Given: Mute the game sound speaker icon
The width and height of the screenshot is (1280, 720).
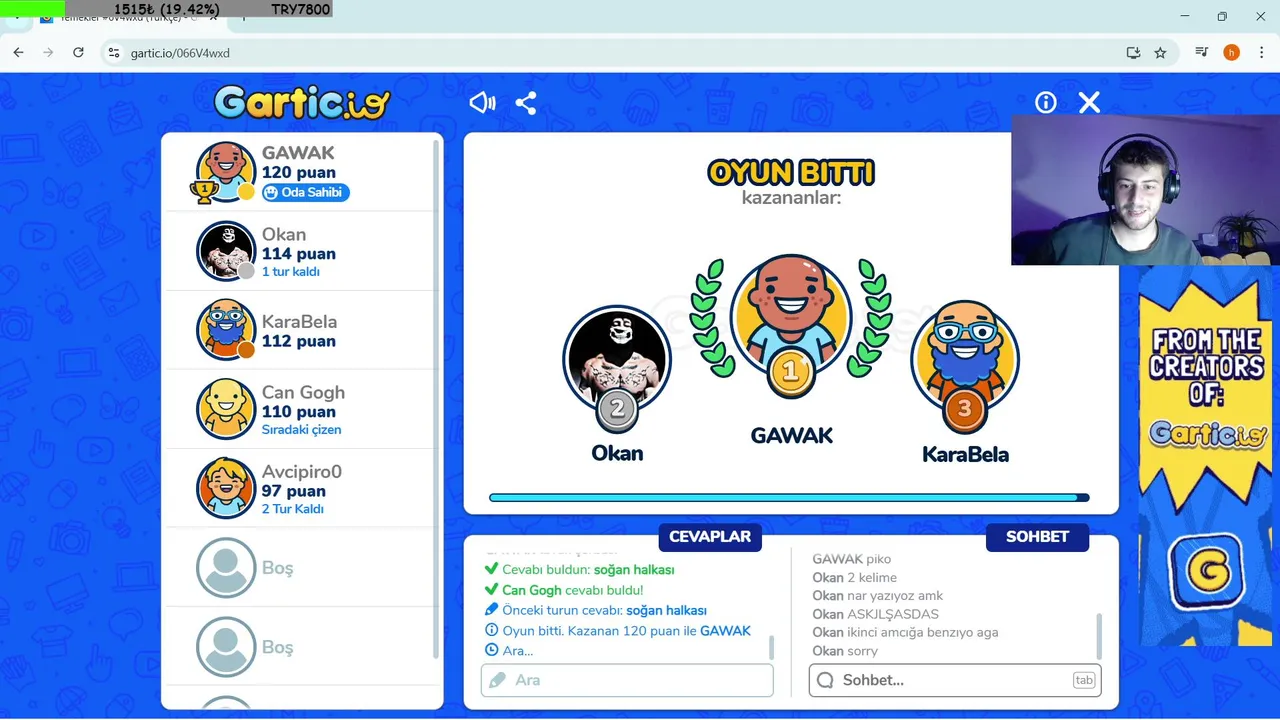Looking at the screenshot, I should 482,102.
